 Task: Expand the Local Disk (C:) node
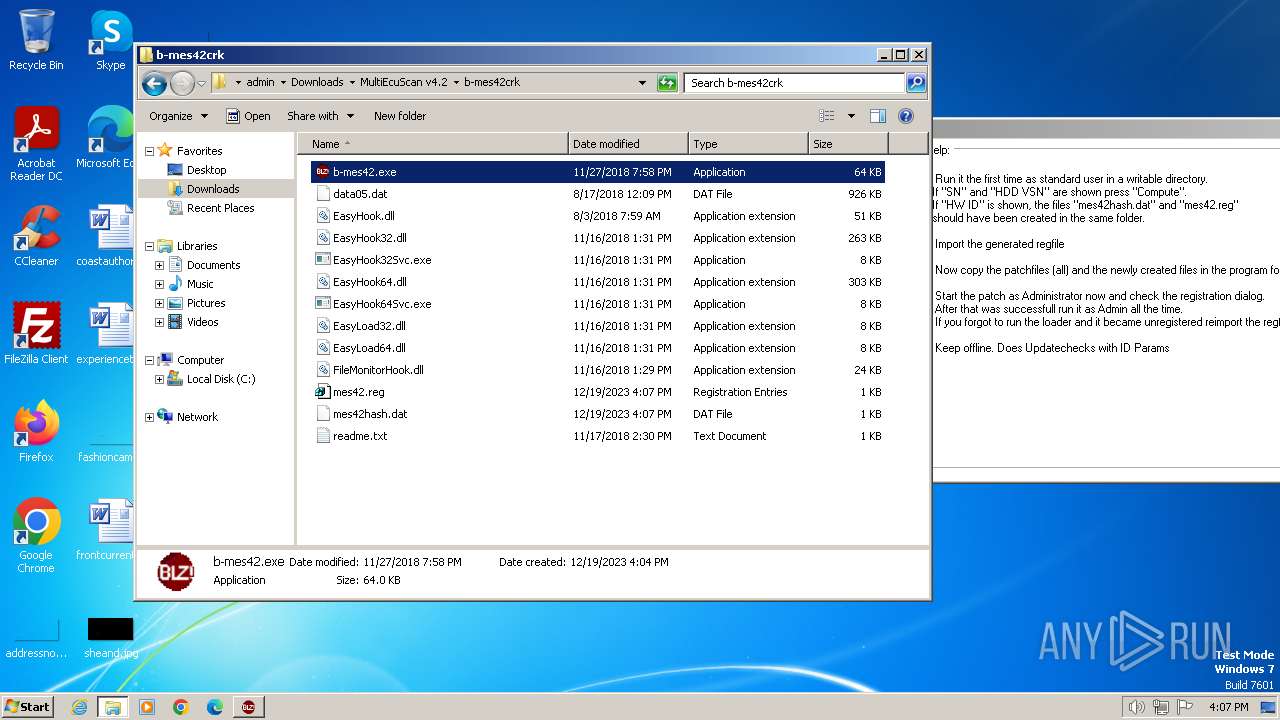click(159, 379)
